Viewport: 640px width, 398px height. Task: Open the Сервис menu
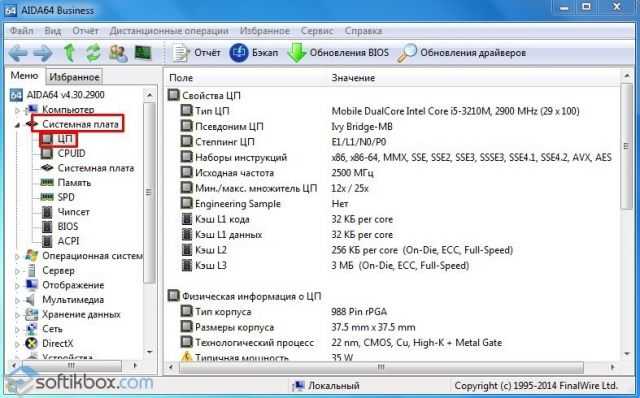(x=317, y=31)
